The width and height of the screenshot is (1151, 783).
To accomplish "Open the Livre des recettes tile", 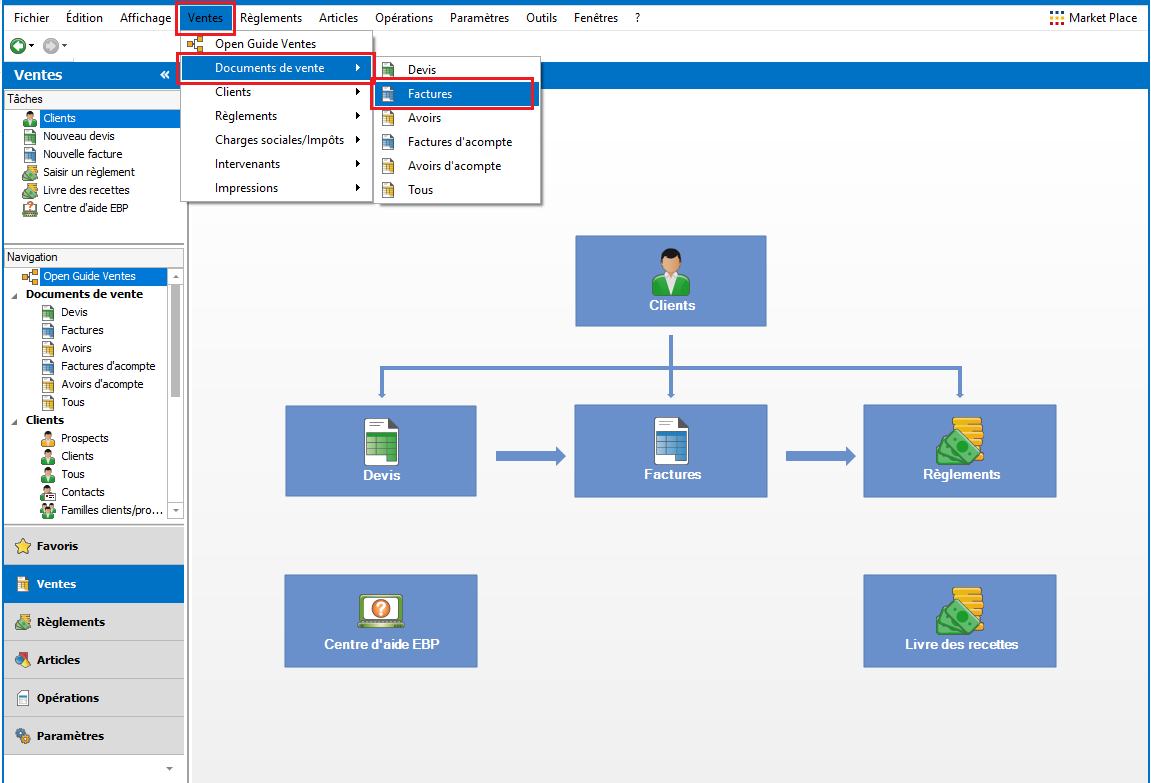I will 960,620.
